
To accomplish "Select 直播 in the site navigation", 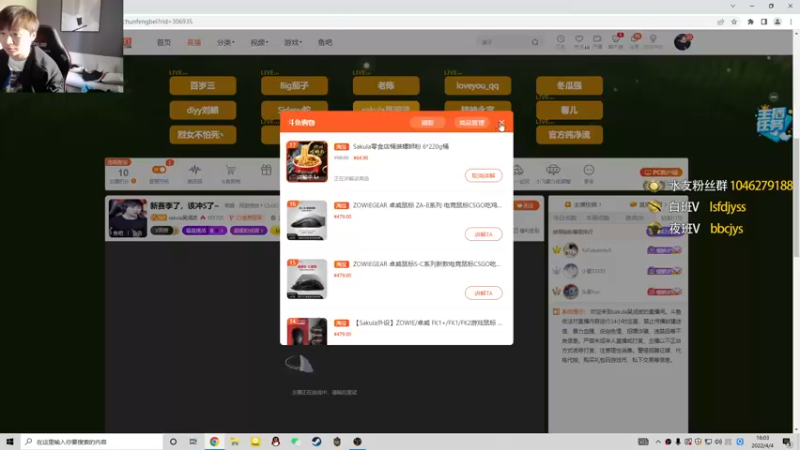I will click(x=194, y=42).
